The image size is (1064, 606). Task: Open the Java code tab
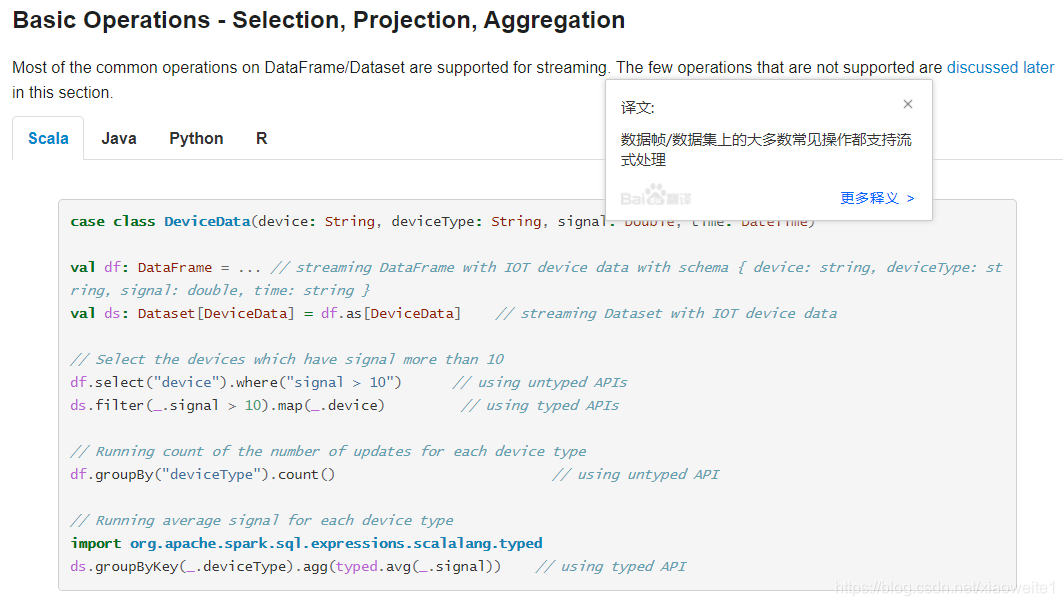click(x=119, y=139)
